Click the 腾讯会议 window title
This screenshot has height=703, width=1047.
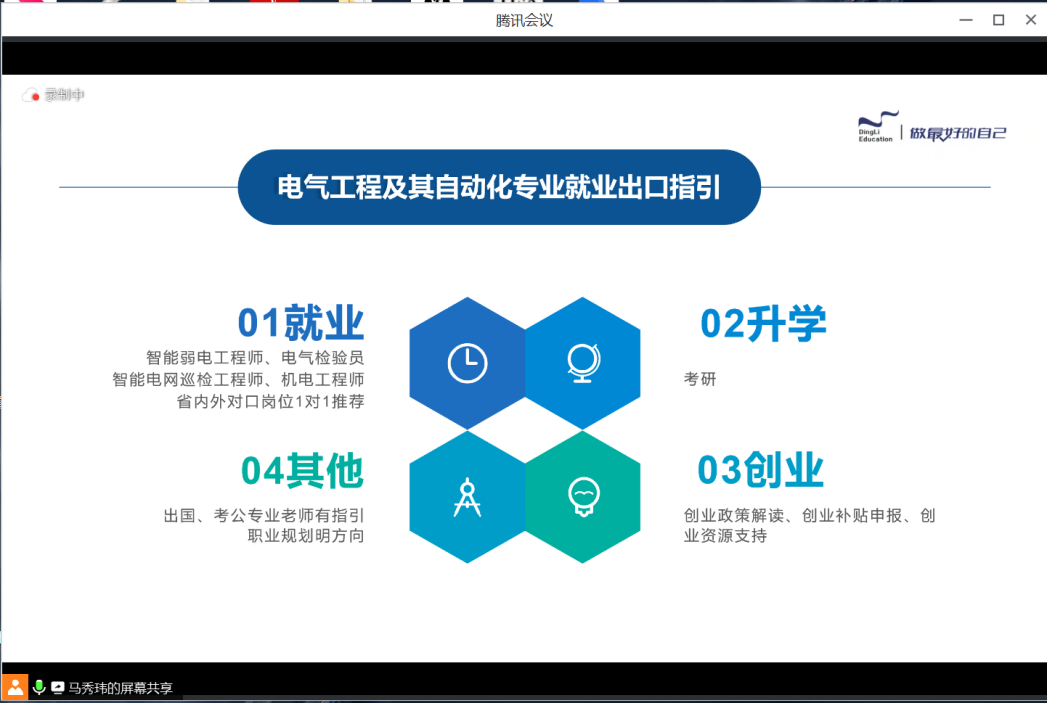(x=523, y=20)
